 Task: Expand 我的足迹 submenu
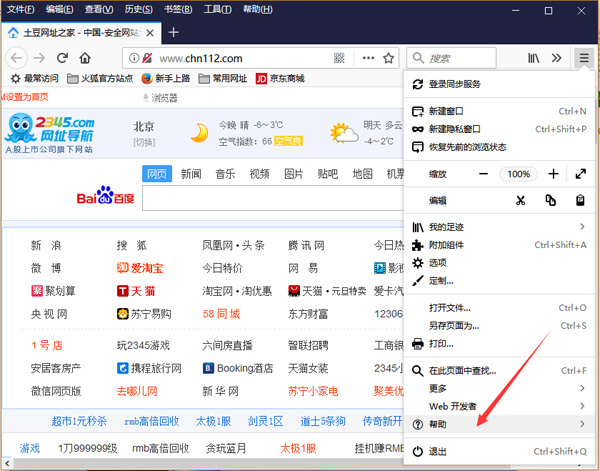(499, 227)
